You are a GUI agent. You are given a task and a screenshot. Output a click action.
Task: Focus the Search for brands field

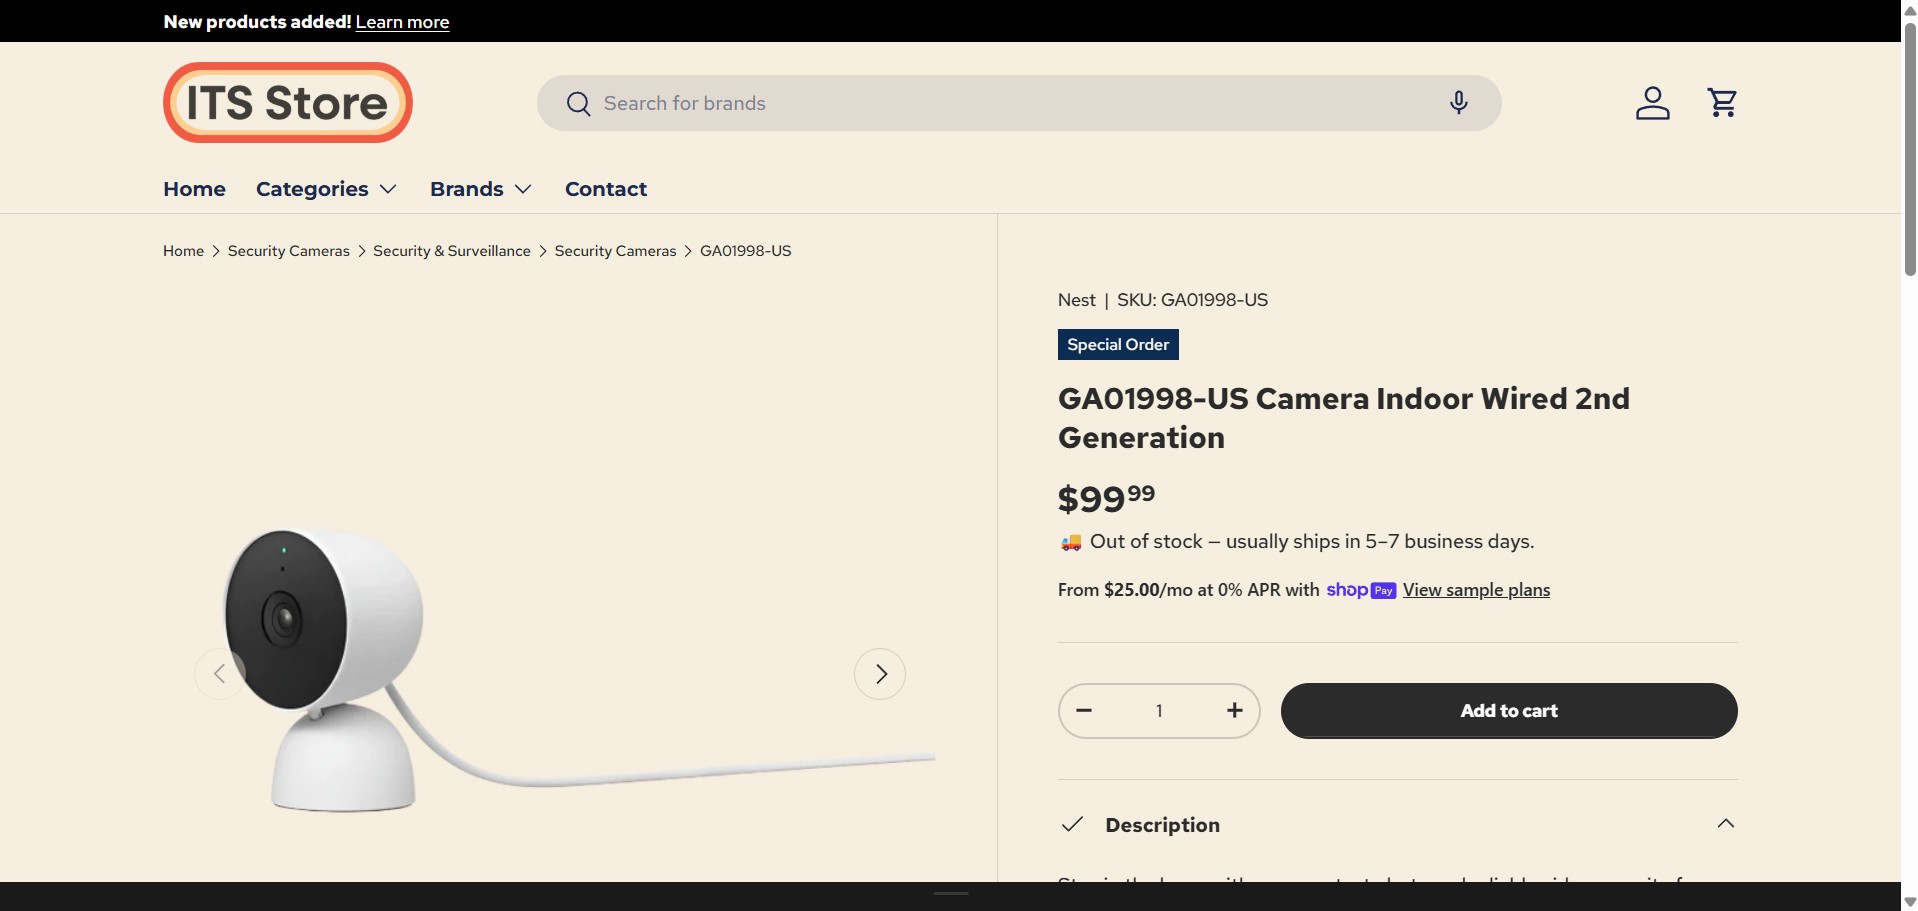[1000, 103]
